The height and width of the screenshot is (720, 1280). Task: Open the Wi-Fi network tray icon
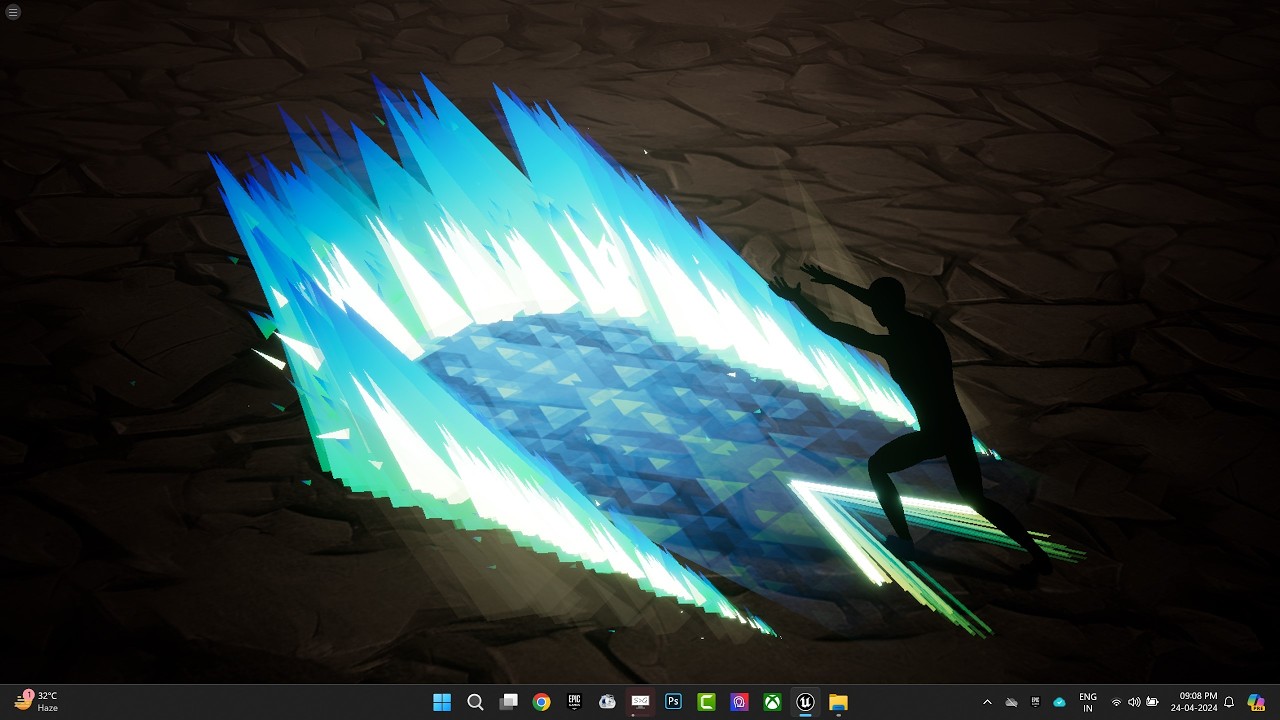[x=1116, y=702]
